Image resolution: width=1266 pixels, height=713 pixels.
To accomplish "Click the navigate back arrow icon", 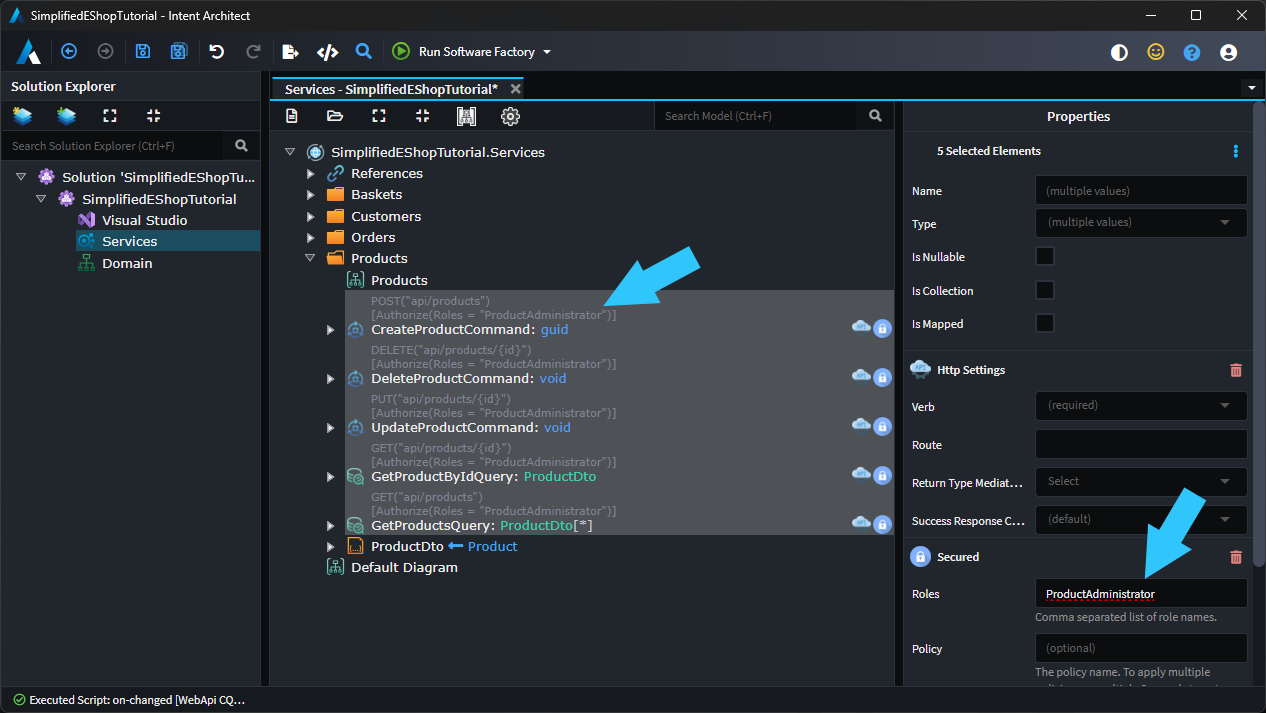I will coord(69,52).
